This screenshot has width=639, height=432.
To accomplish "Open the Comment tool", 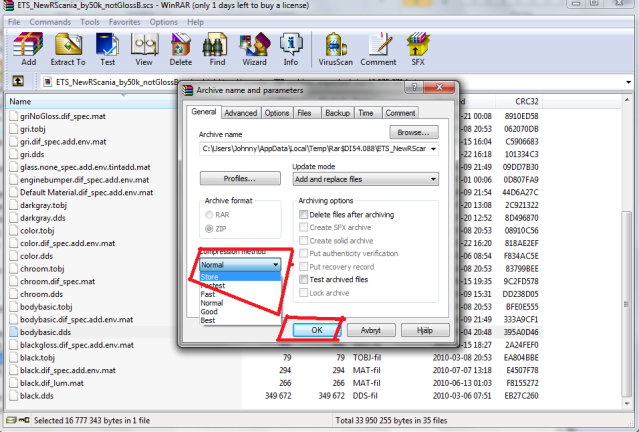I will click(378, 49).
